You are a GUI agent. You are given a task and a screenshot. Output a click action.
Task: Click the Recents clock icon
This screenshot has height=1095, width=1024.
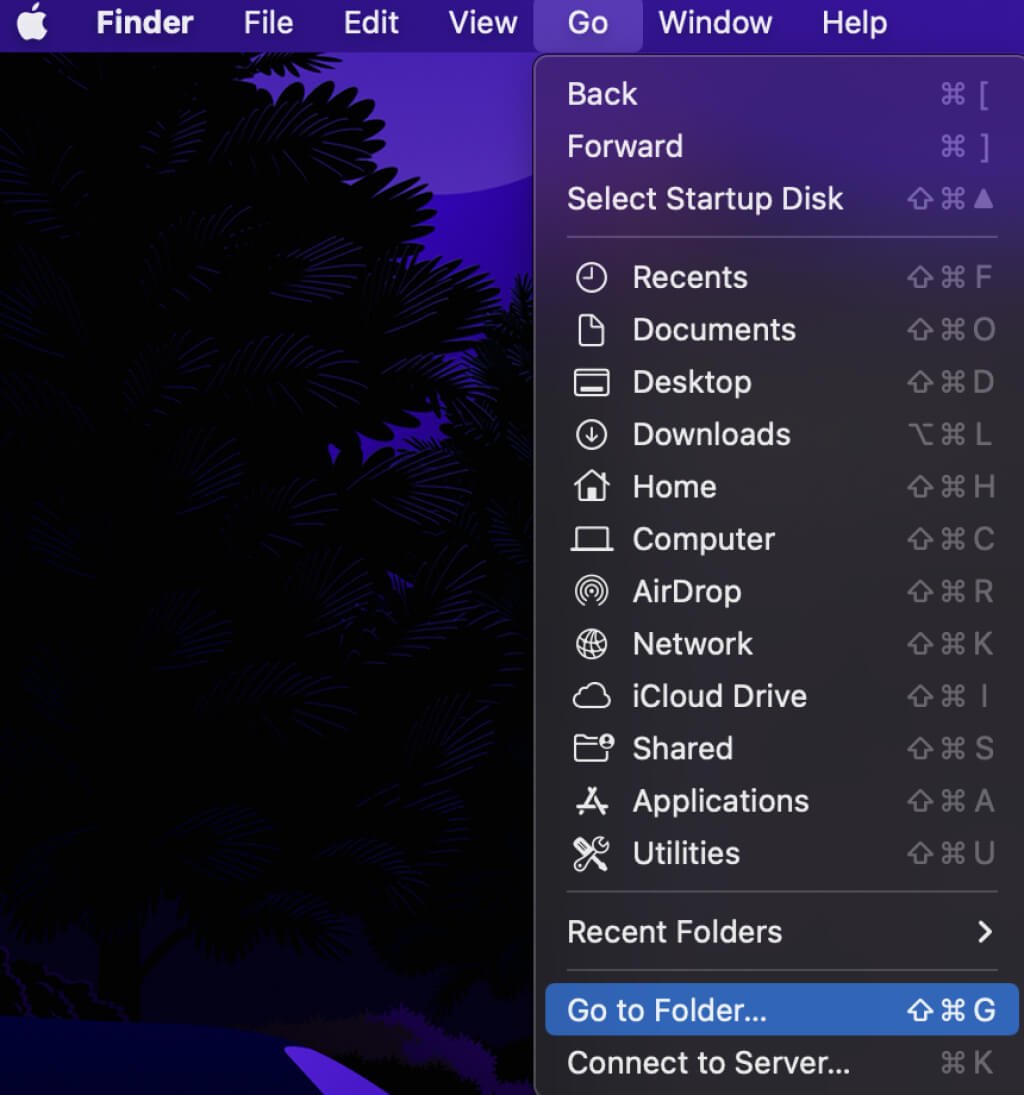591,278
